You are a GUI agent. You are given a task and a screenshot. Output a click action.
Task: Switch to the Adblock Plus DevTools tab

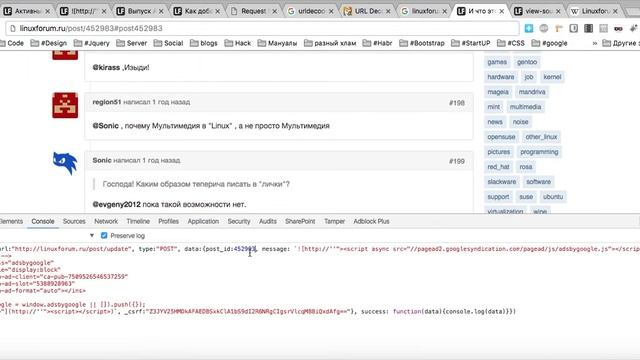pyautogui.click(x=371, y=221)
